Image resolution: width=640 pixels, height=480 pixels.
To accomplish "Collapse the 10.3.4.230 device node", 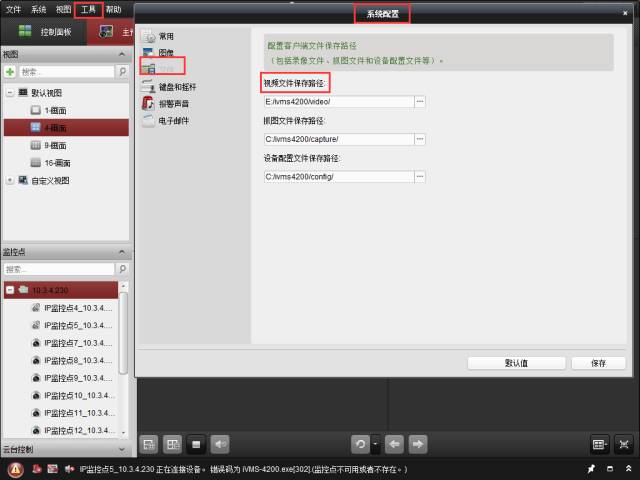I will point(10,290).
